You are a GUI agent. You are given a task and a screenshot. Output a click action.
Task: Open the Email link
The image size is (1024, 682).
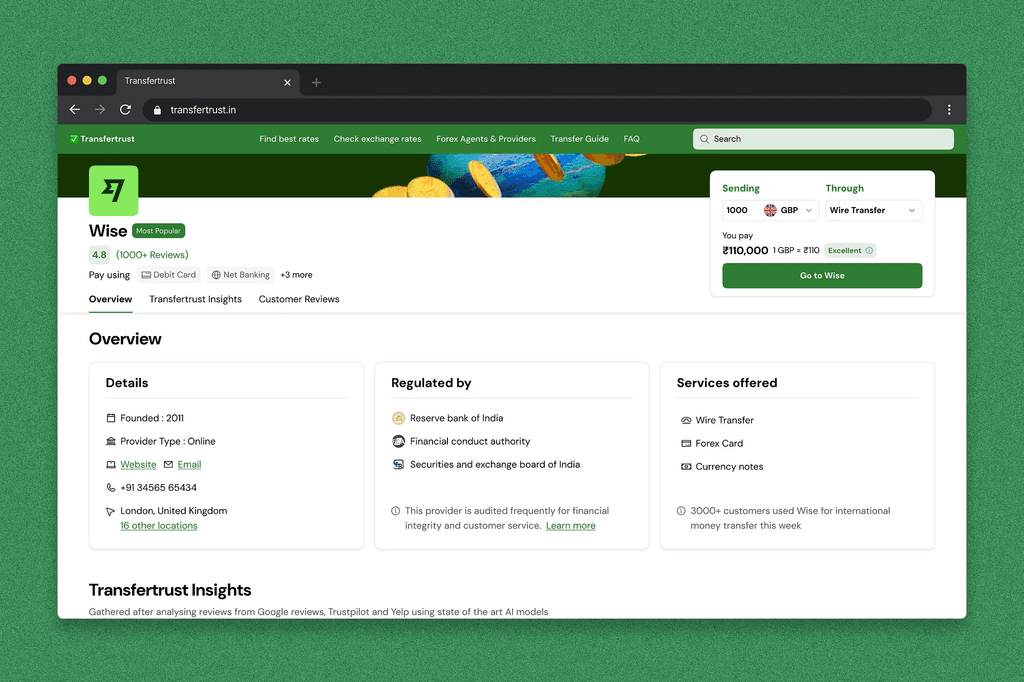point(189,464)
